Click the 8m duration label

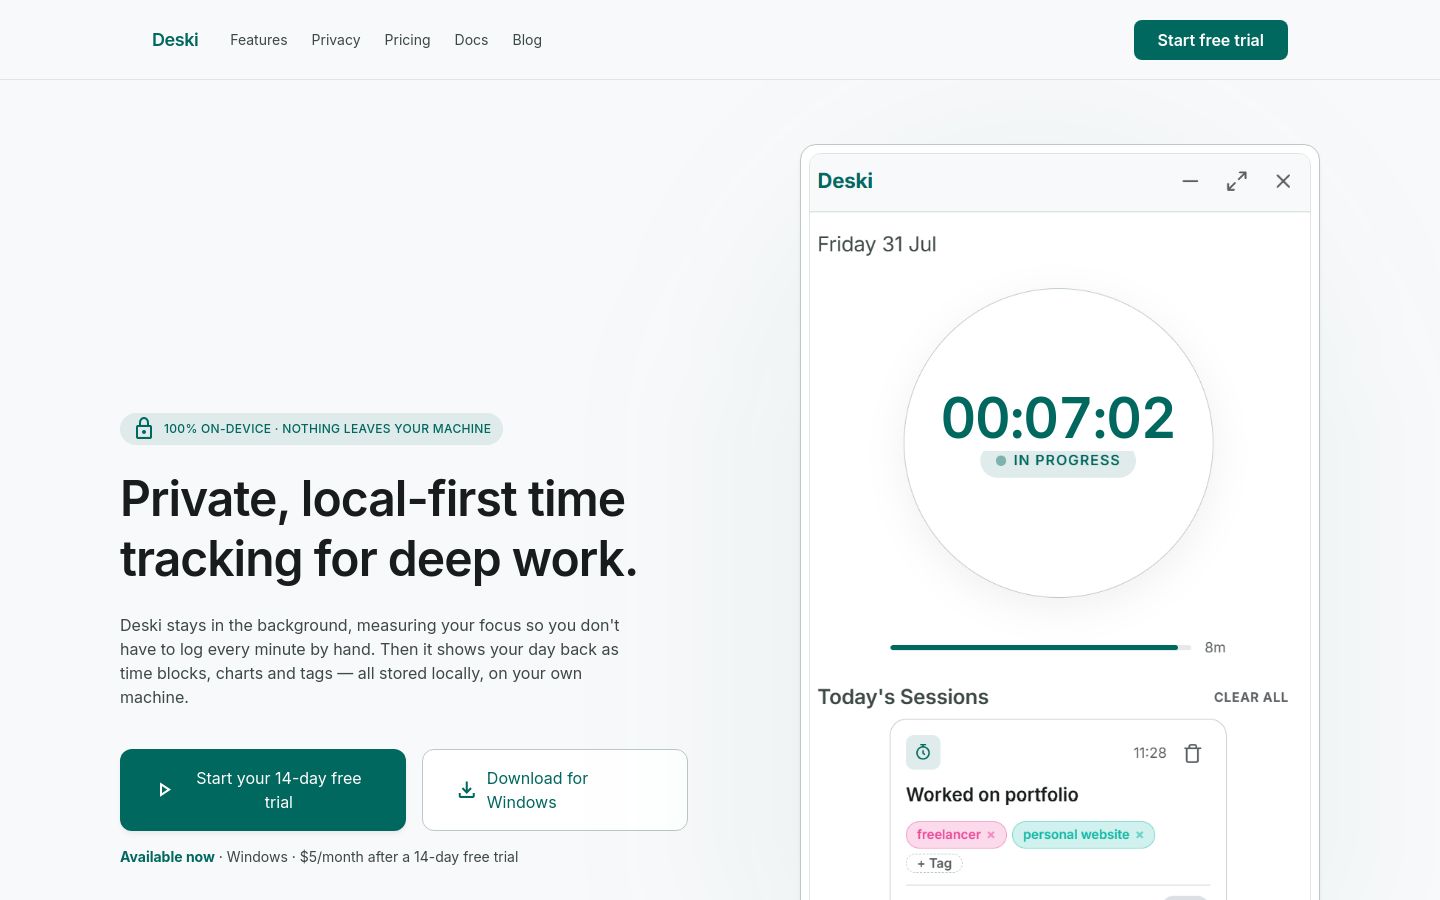pos(1215,648)
